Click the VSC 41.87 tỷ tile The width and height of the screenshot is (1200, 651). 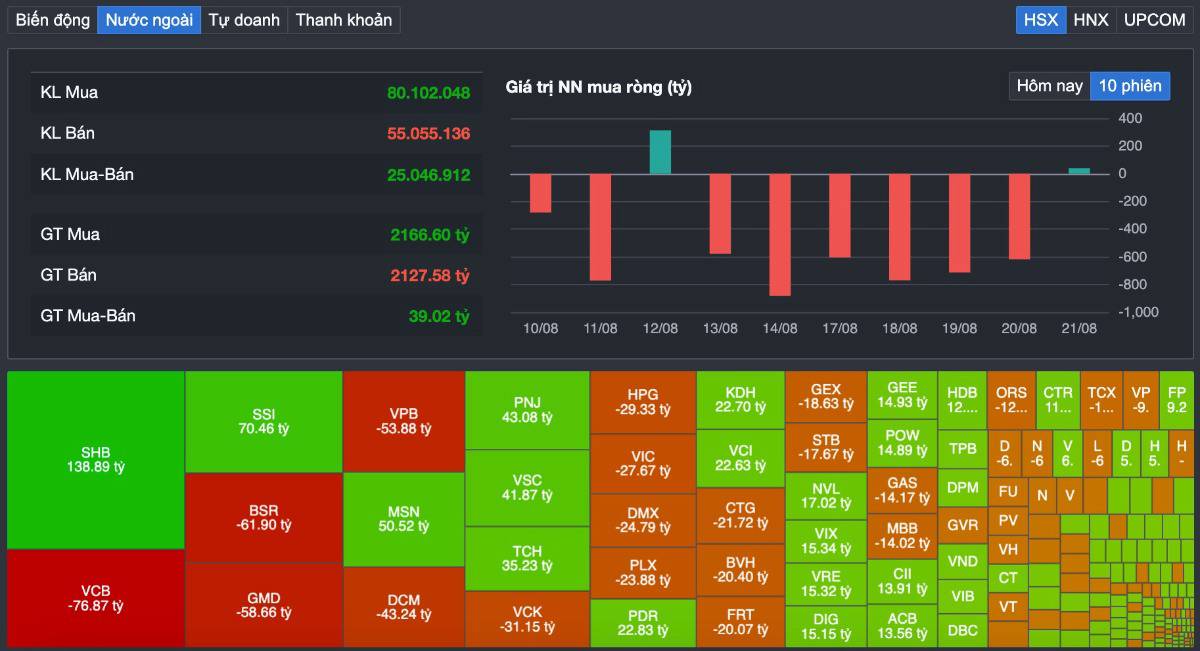527,487
